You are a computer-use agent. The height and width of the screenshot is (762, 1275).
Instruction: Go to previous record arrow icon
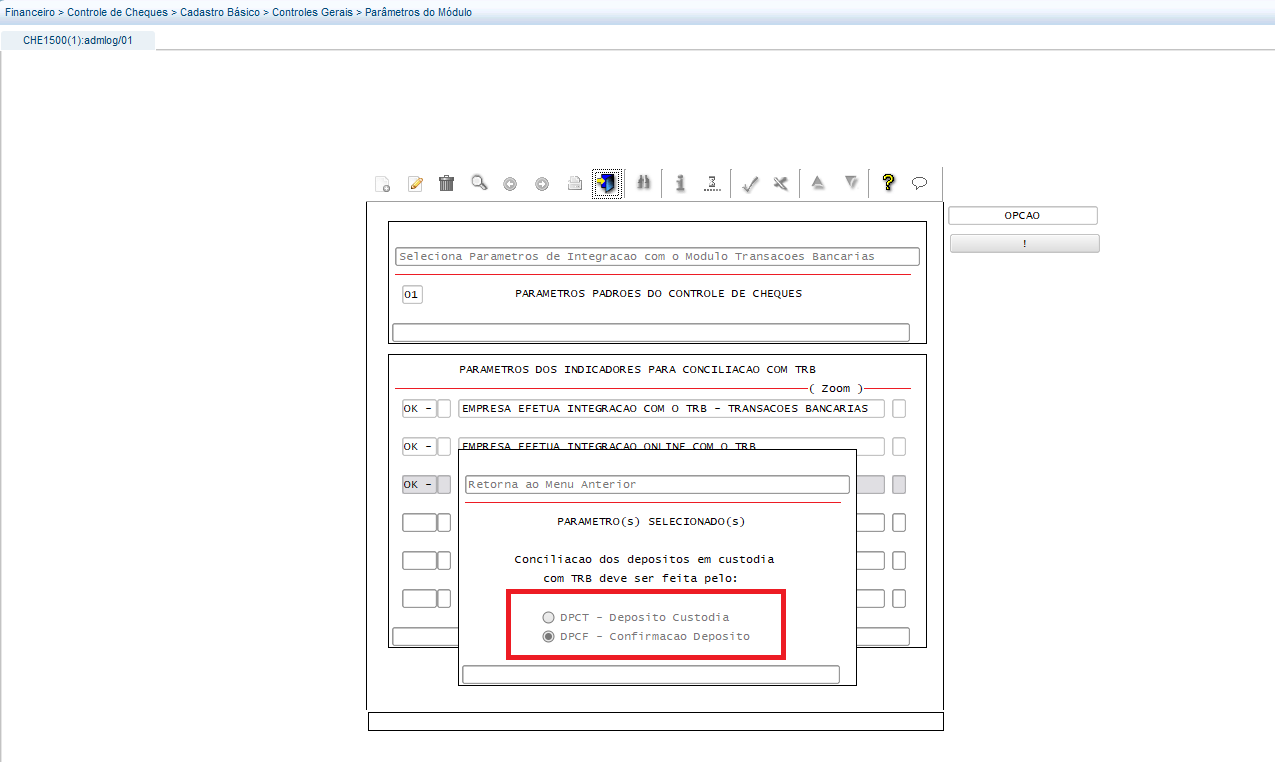[x=510, y=184]
